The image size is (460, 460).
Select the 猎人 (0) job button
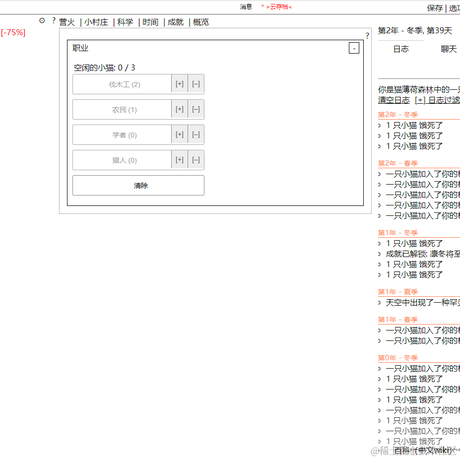[122, 160]
